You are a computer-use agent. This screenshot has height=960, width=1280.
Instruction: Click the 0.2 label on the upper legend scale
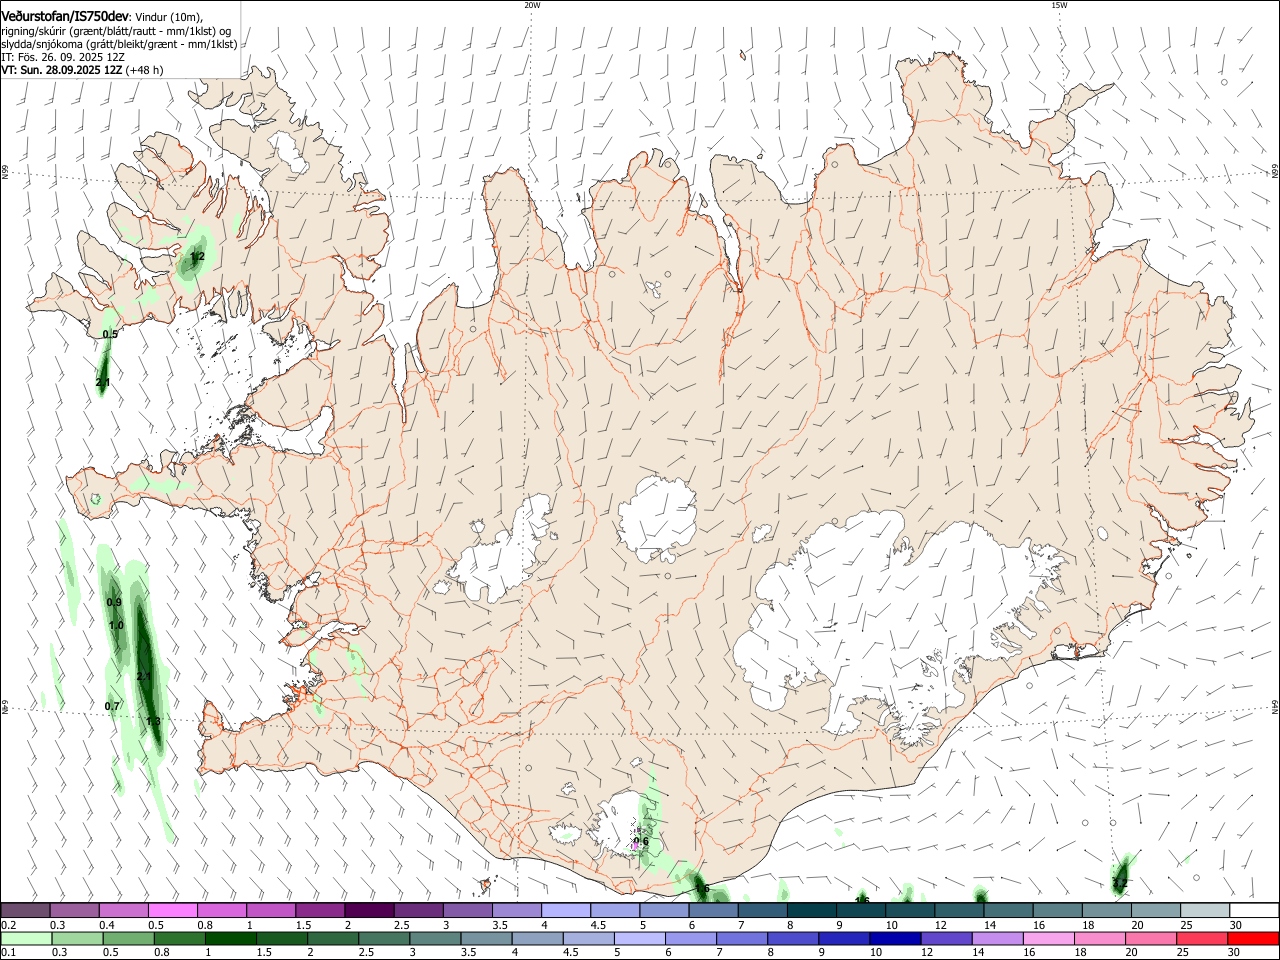7,925
